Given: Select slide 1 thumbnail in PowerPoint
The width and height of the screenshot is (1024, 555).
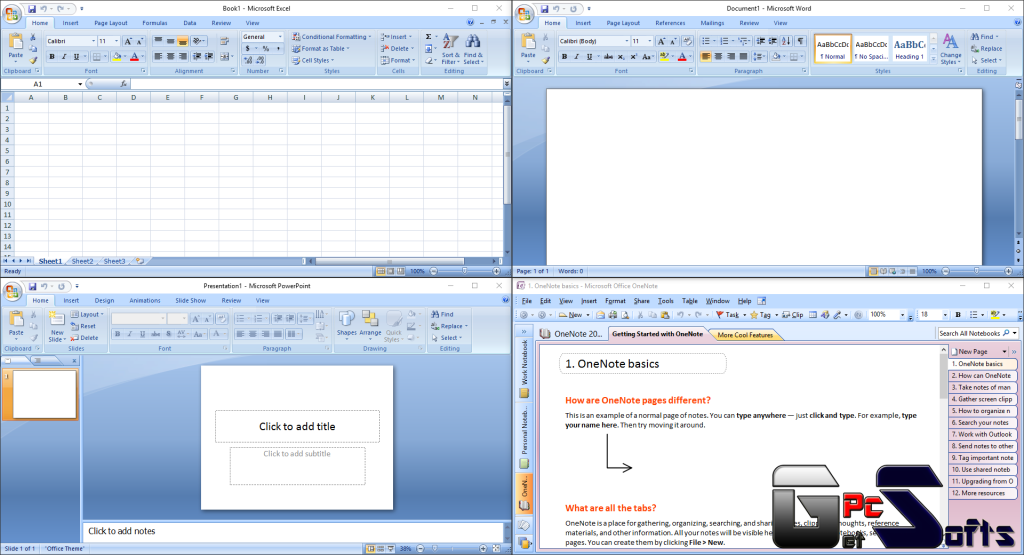Looking at the screenshot, I should click(44, 394).
